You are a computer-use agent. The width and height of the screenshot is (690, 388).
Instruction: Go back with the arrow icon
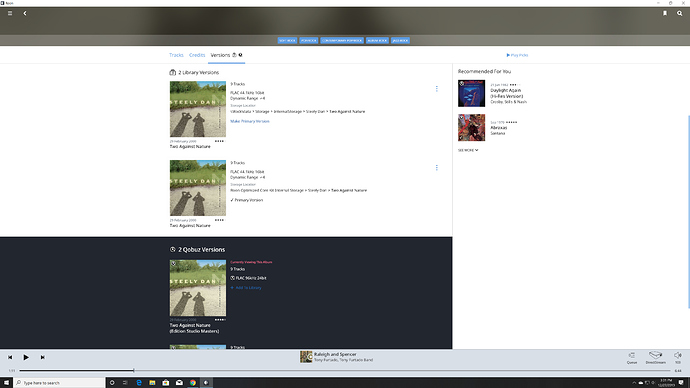[25, 13]
